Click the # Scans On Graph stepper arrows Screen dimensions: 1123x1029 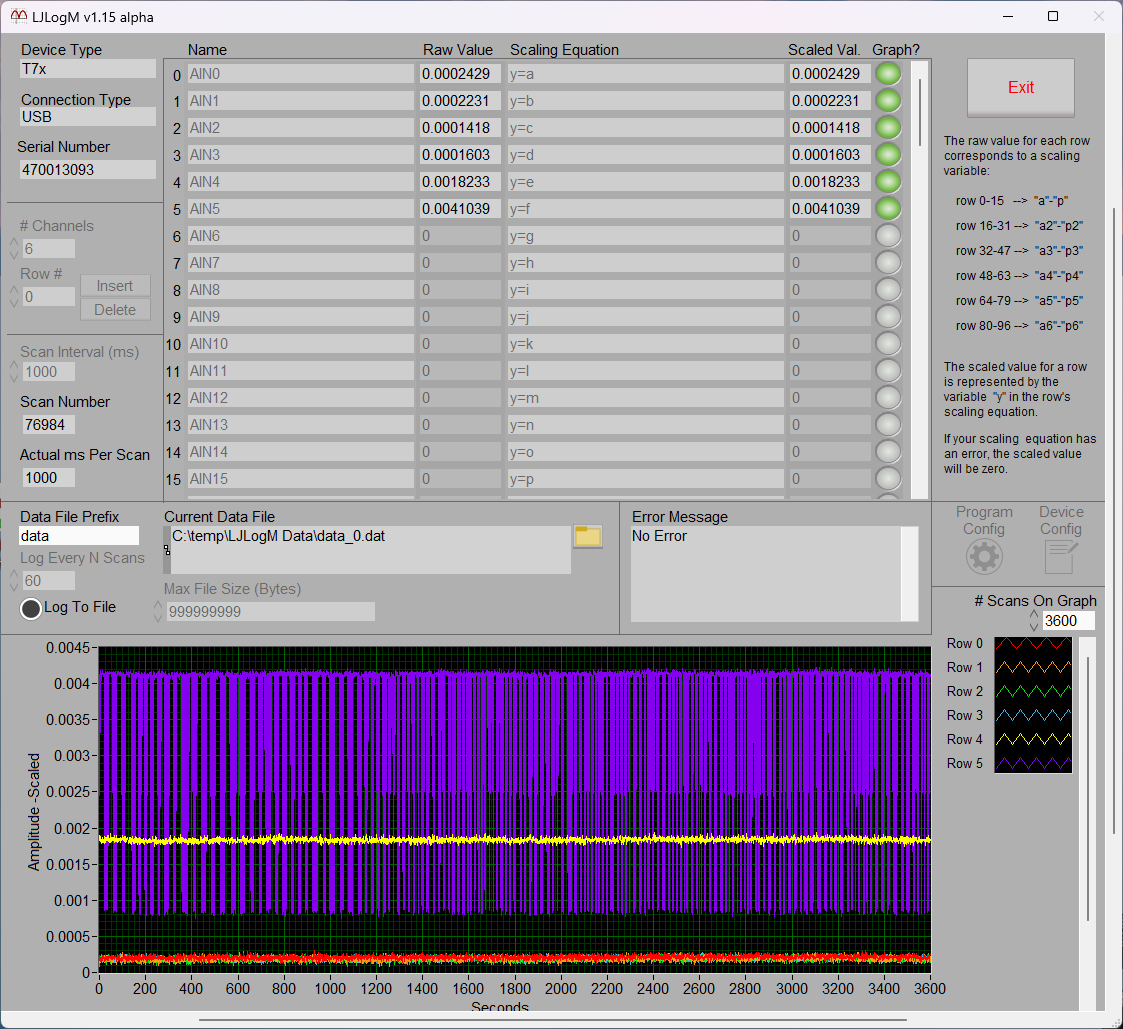click(1034, 621)
